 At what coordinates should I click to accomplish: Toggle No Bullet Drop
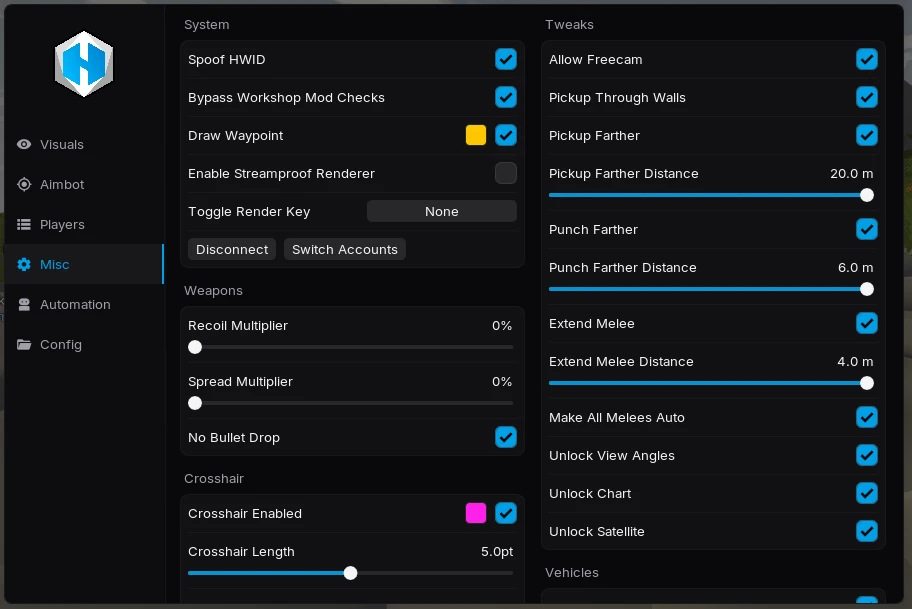506,437
